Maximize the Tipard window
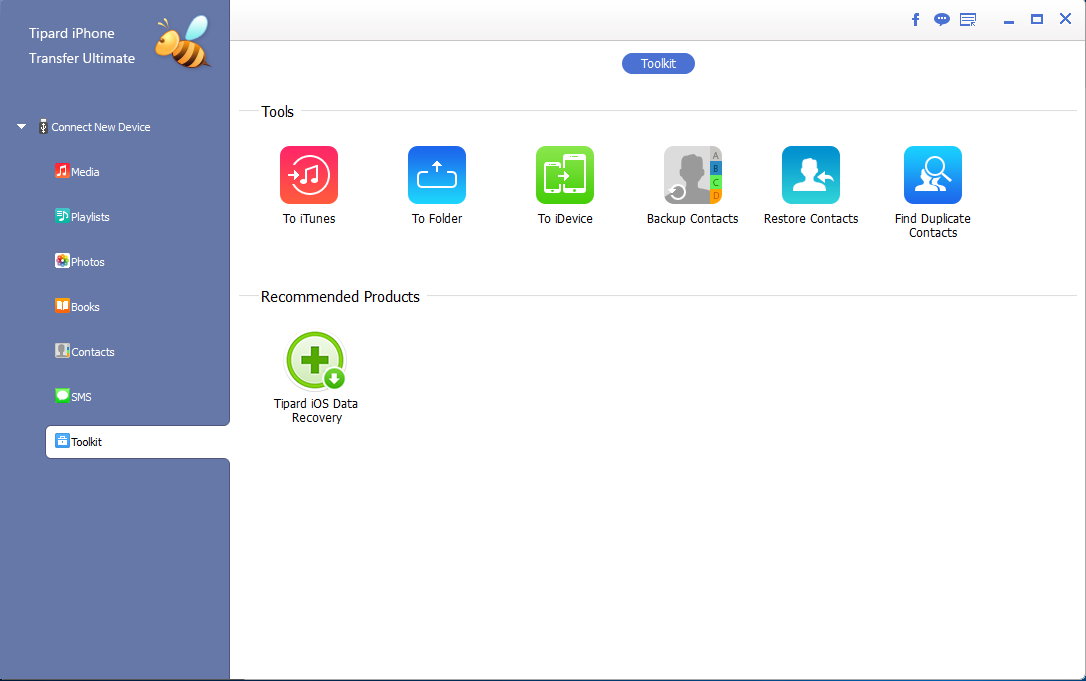This screenshot has height=681, width=1086. click(1037, 19)
